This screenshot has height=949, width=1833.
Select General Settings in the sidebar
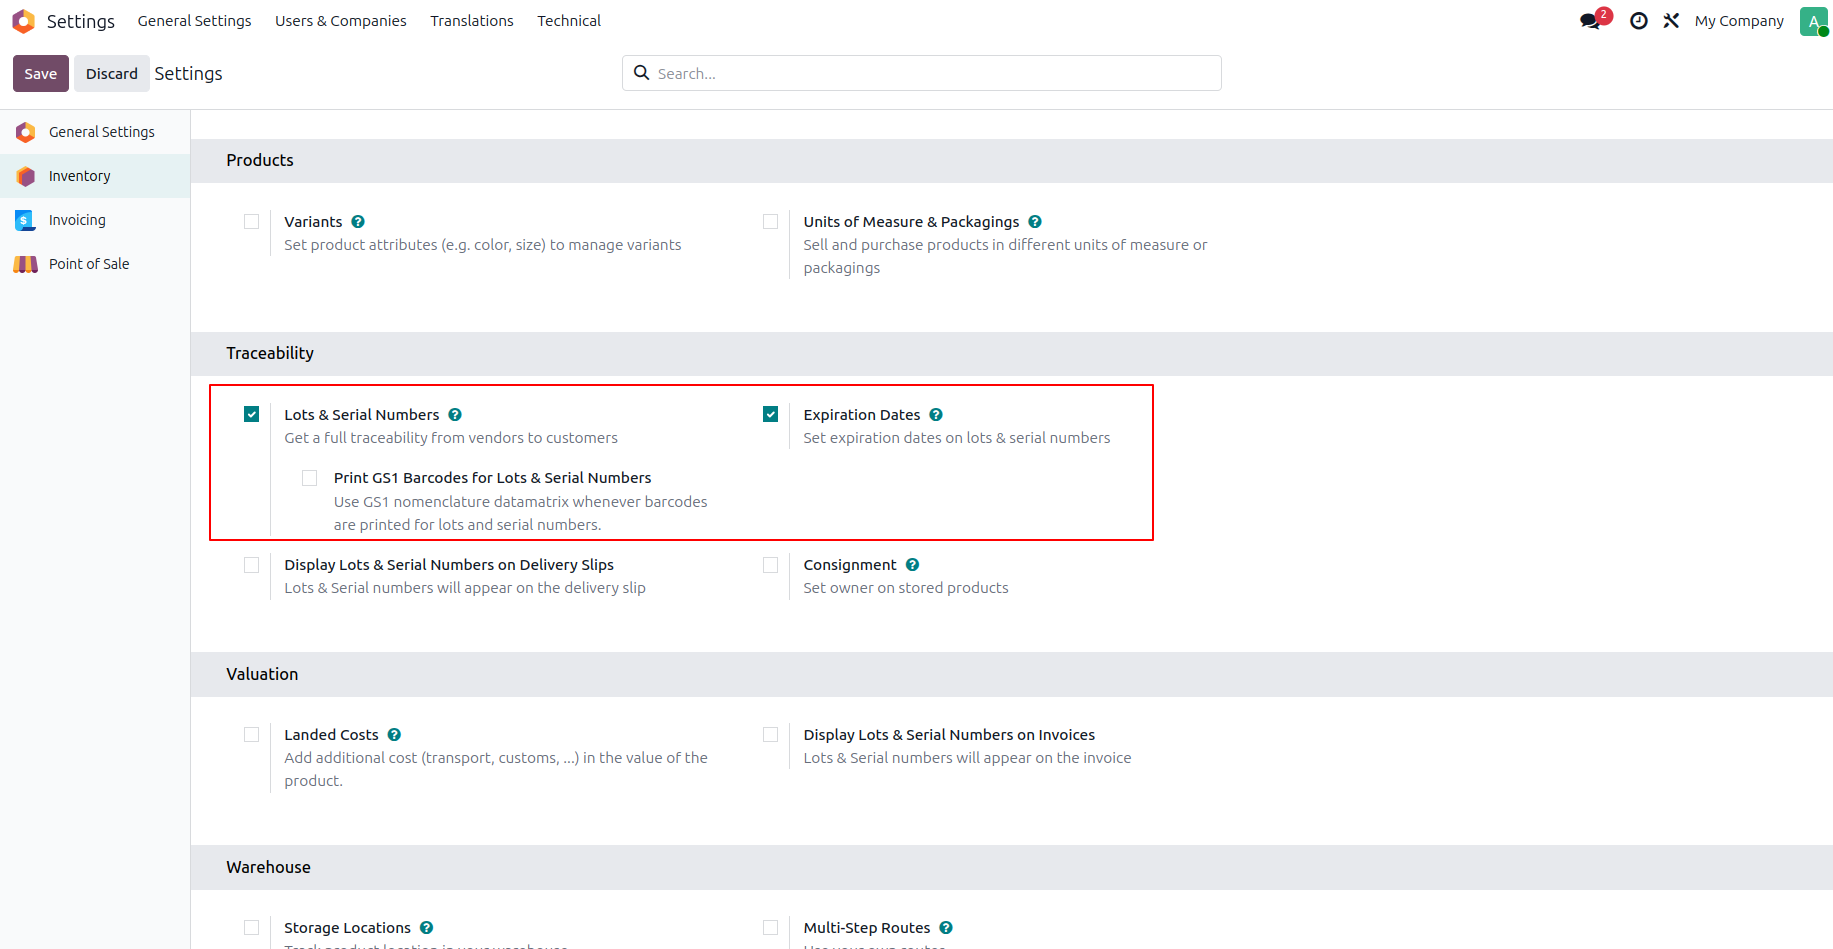click(x=95, y=132)
